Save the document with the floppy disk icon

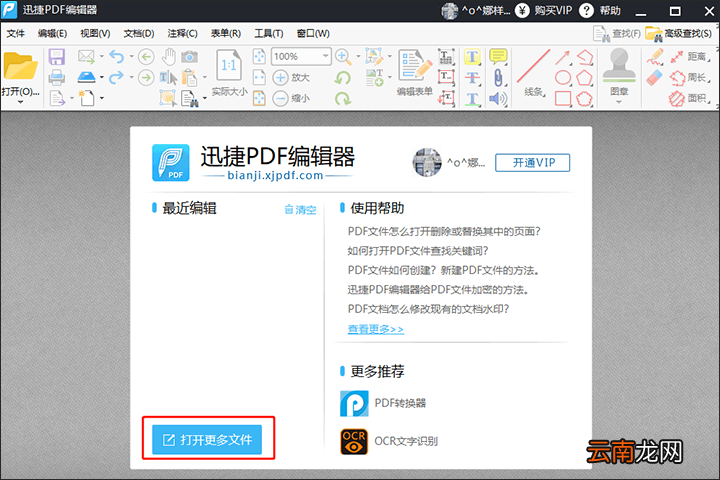56,57
